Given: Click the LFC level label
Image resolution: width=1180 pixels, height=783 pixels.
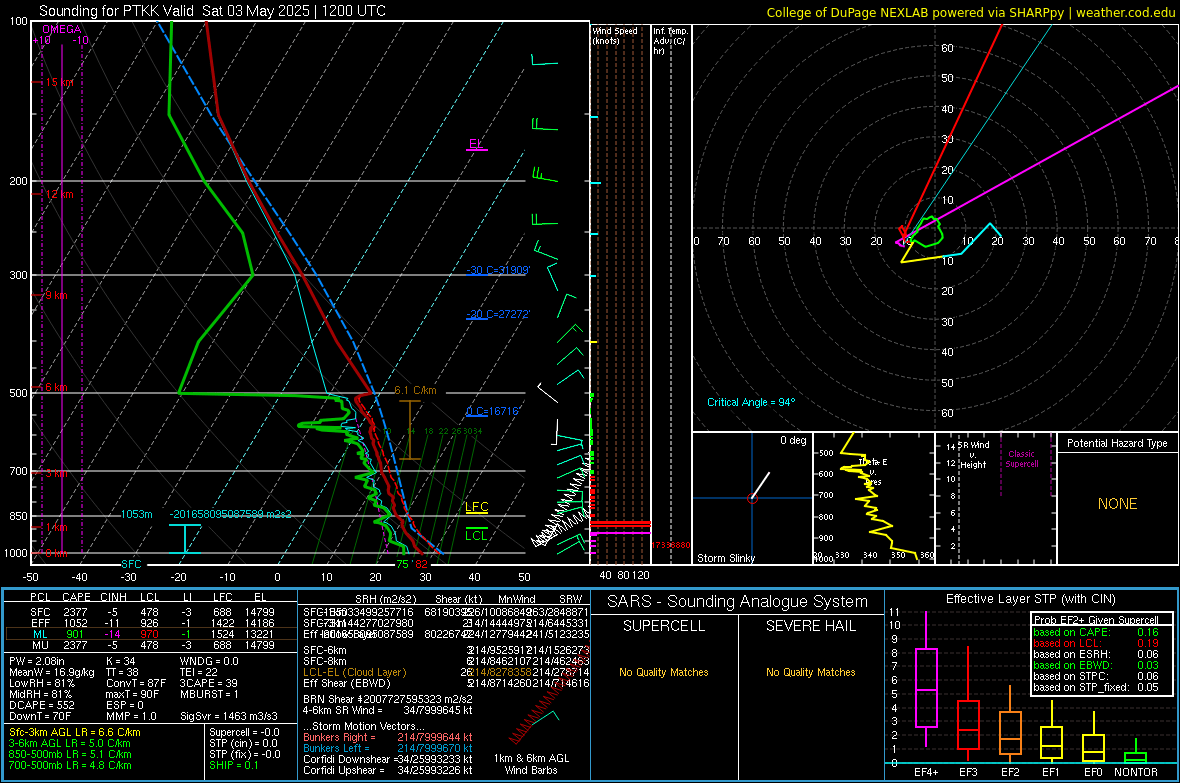Looking at the screenshot, I should (x=476, y=507).
